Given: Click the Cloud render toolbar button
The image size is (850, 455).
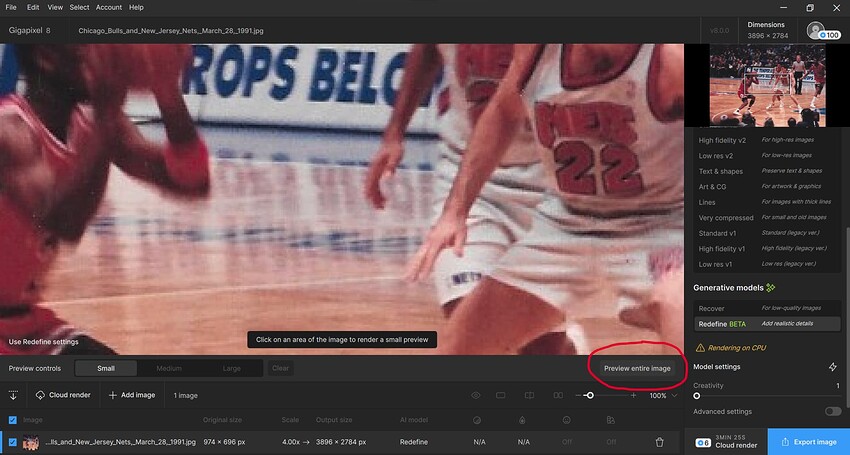Looking at the screenshot, I should tap(63, 395).
